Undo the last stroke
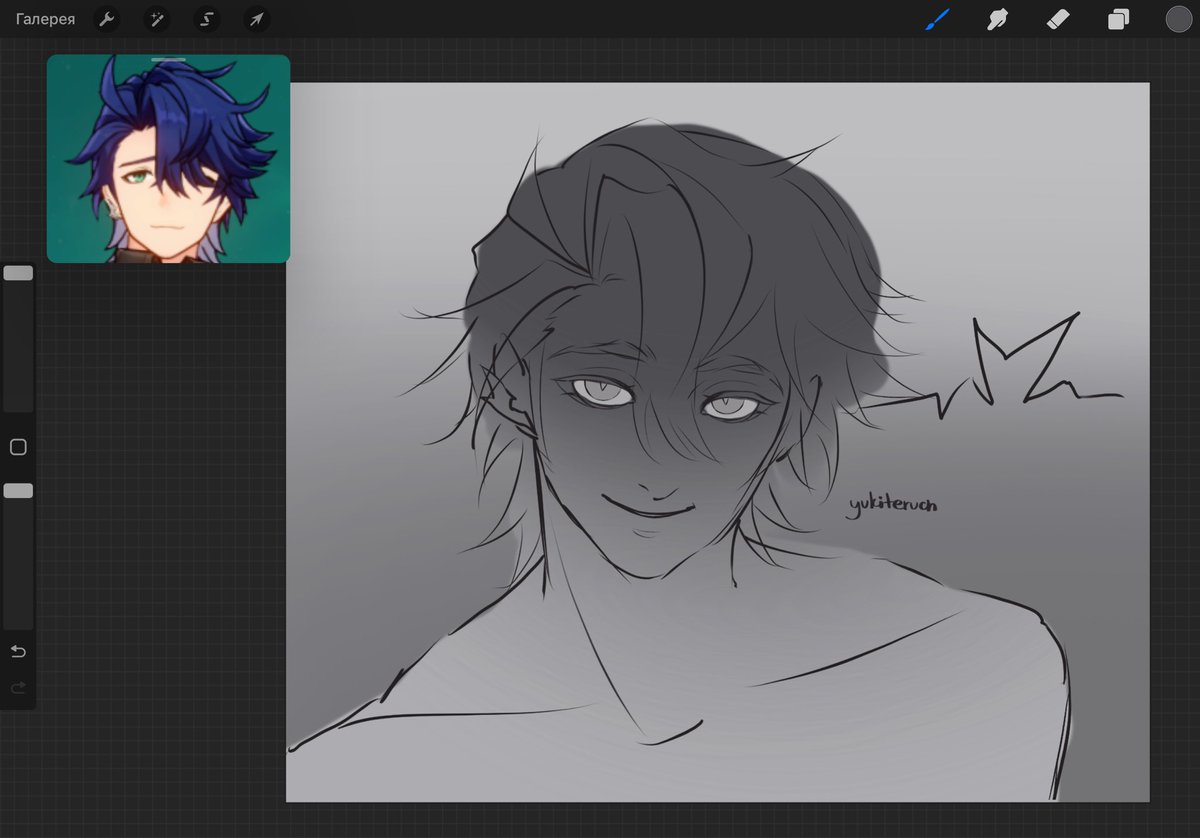The image size is (1200, 838). tap(18, 652)
